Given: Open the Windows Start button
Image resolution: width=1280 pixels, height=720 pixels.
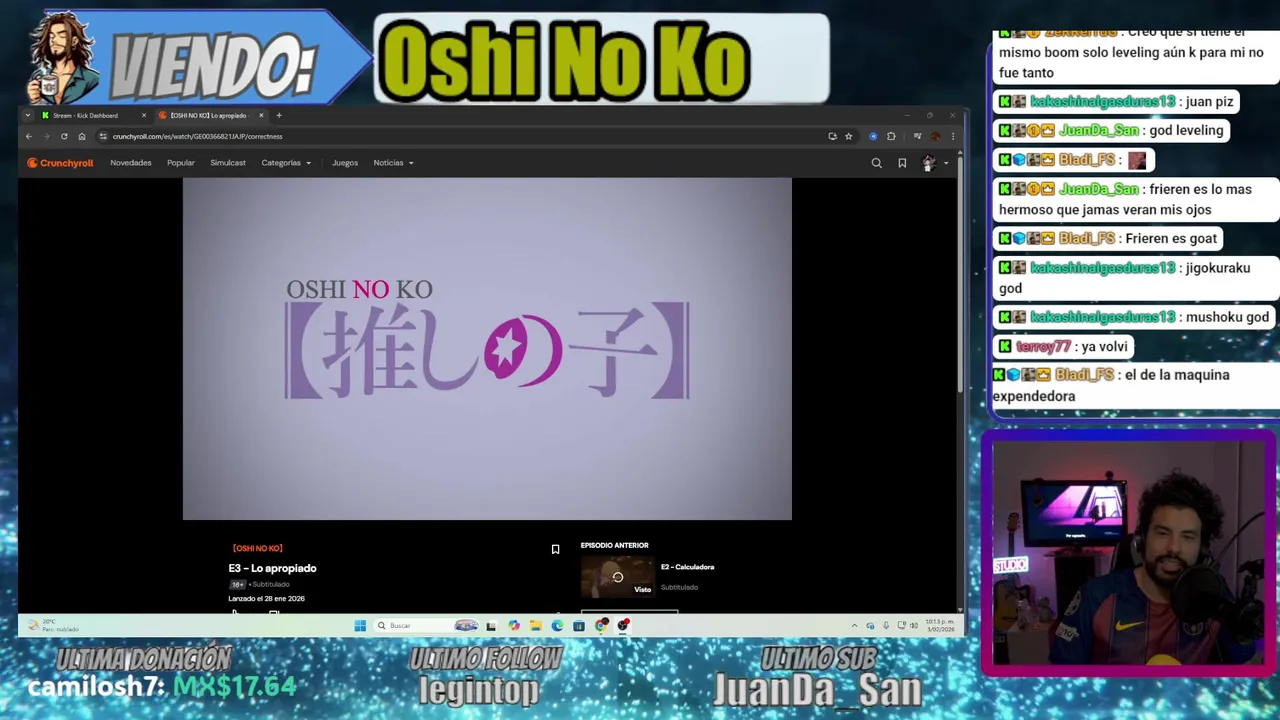Looking at the screenshot, I should (360, 626).
